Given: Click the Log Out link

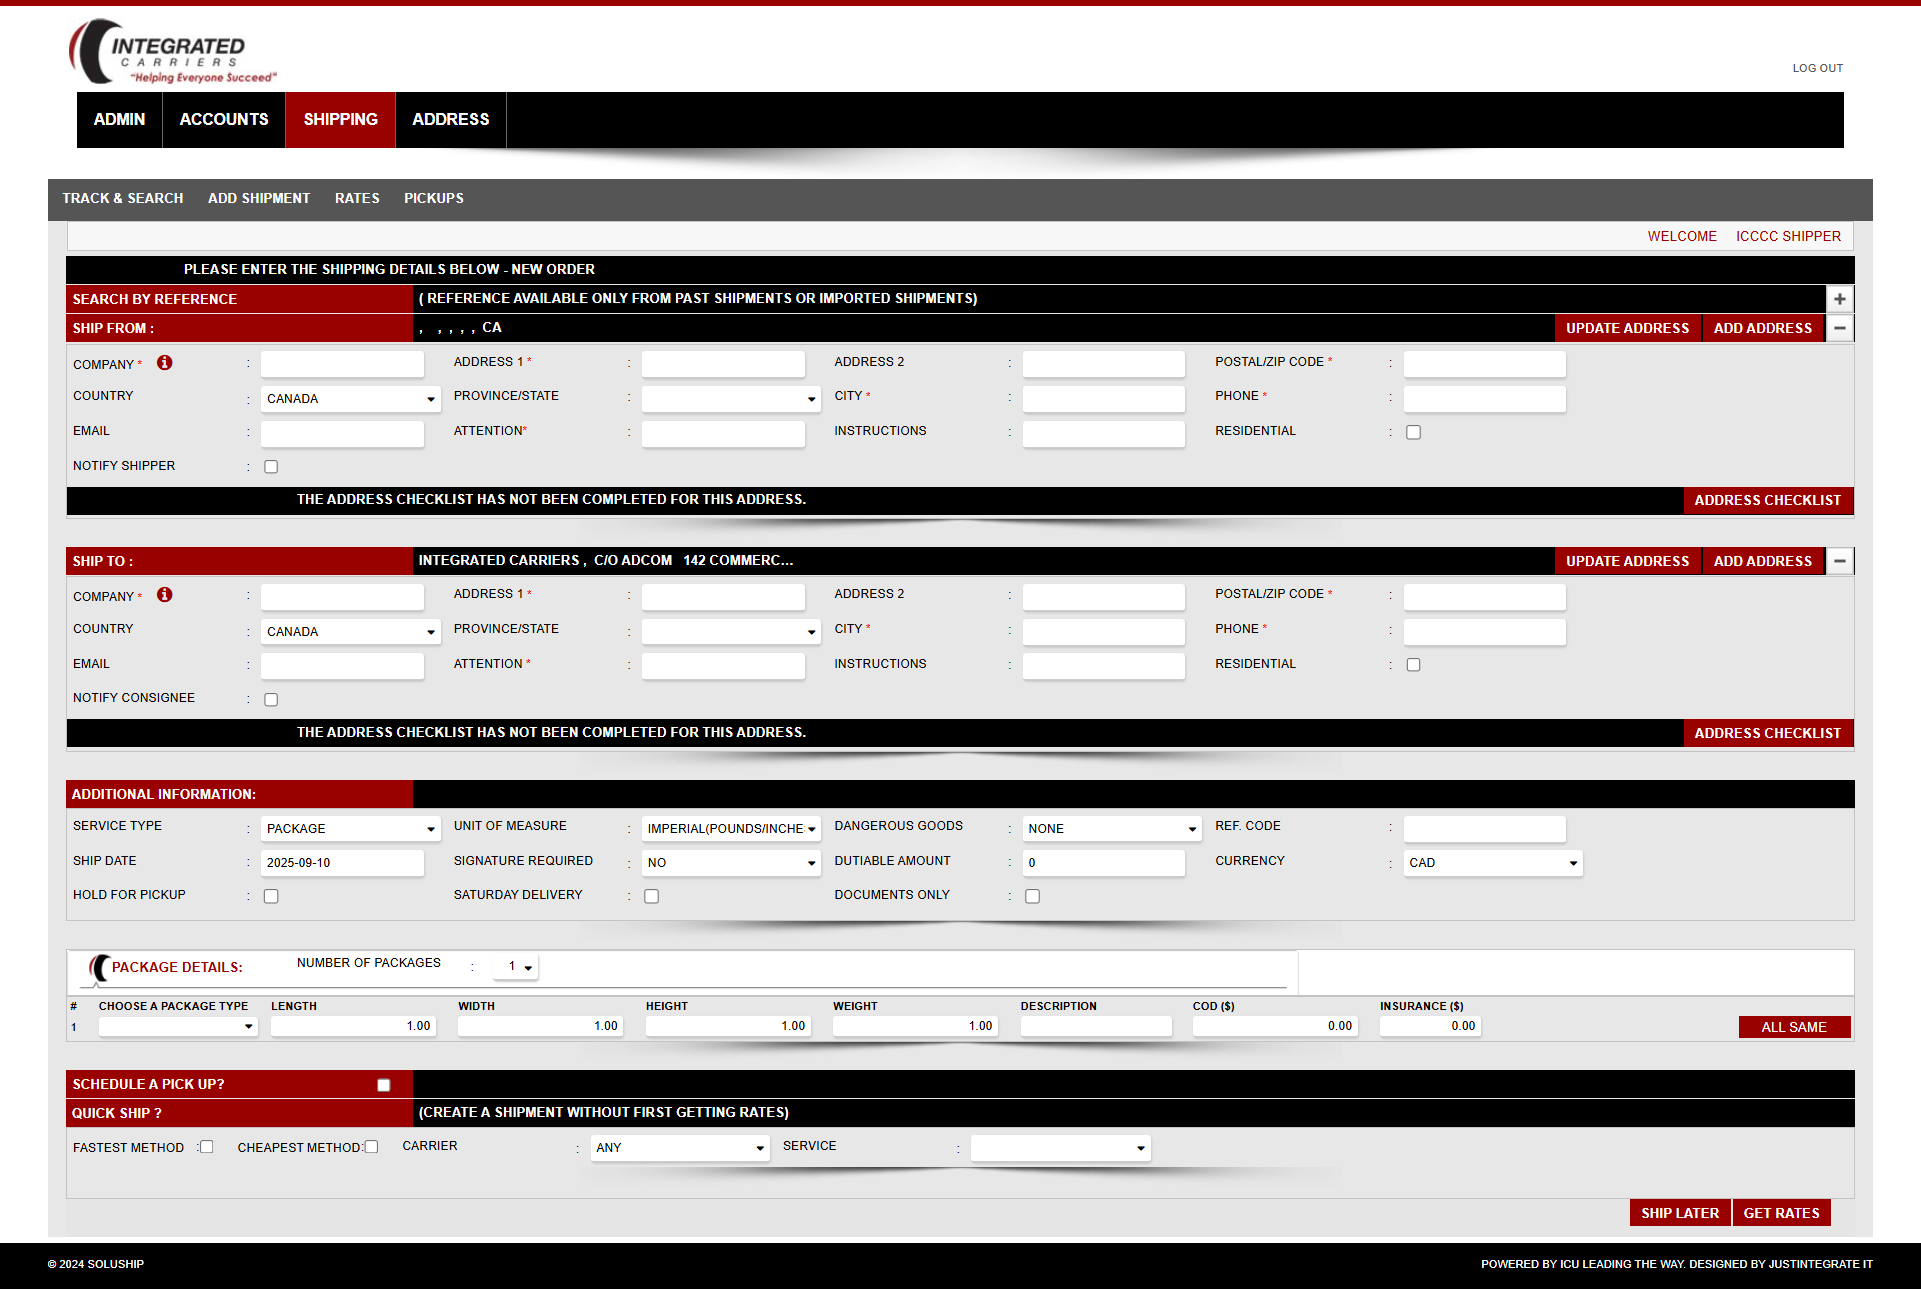Looking at the screenshot, I should tap(1817, 68).
